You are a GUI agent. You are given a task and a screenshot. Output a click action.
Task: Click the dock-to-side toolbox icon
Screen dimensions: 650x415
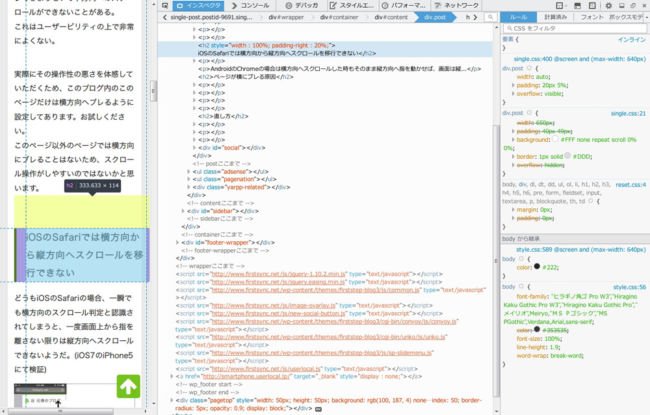pyautogui.click(x=621, y=5)
